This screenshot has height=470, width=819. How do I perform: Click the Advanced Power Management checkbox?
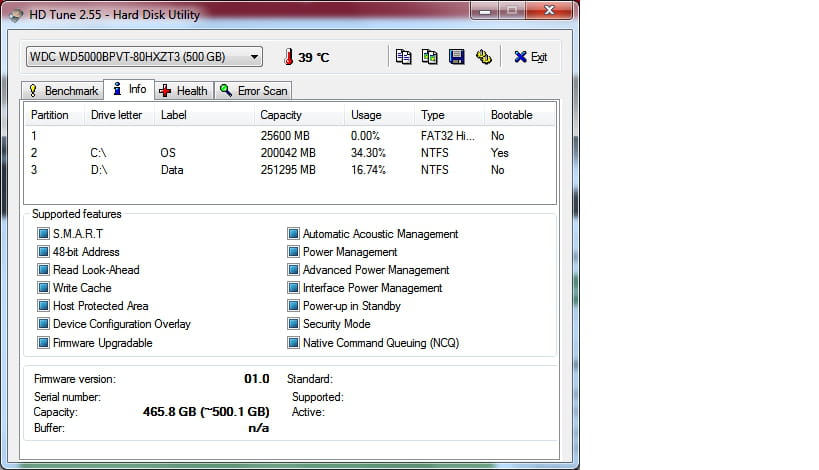(294, 269)
